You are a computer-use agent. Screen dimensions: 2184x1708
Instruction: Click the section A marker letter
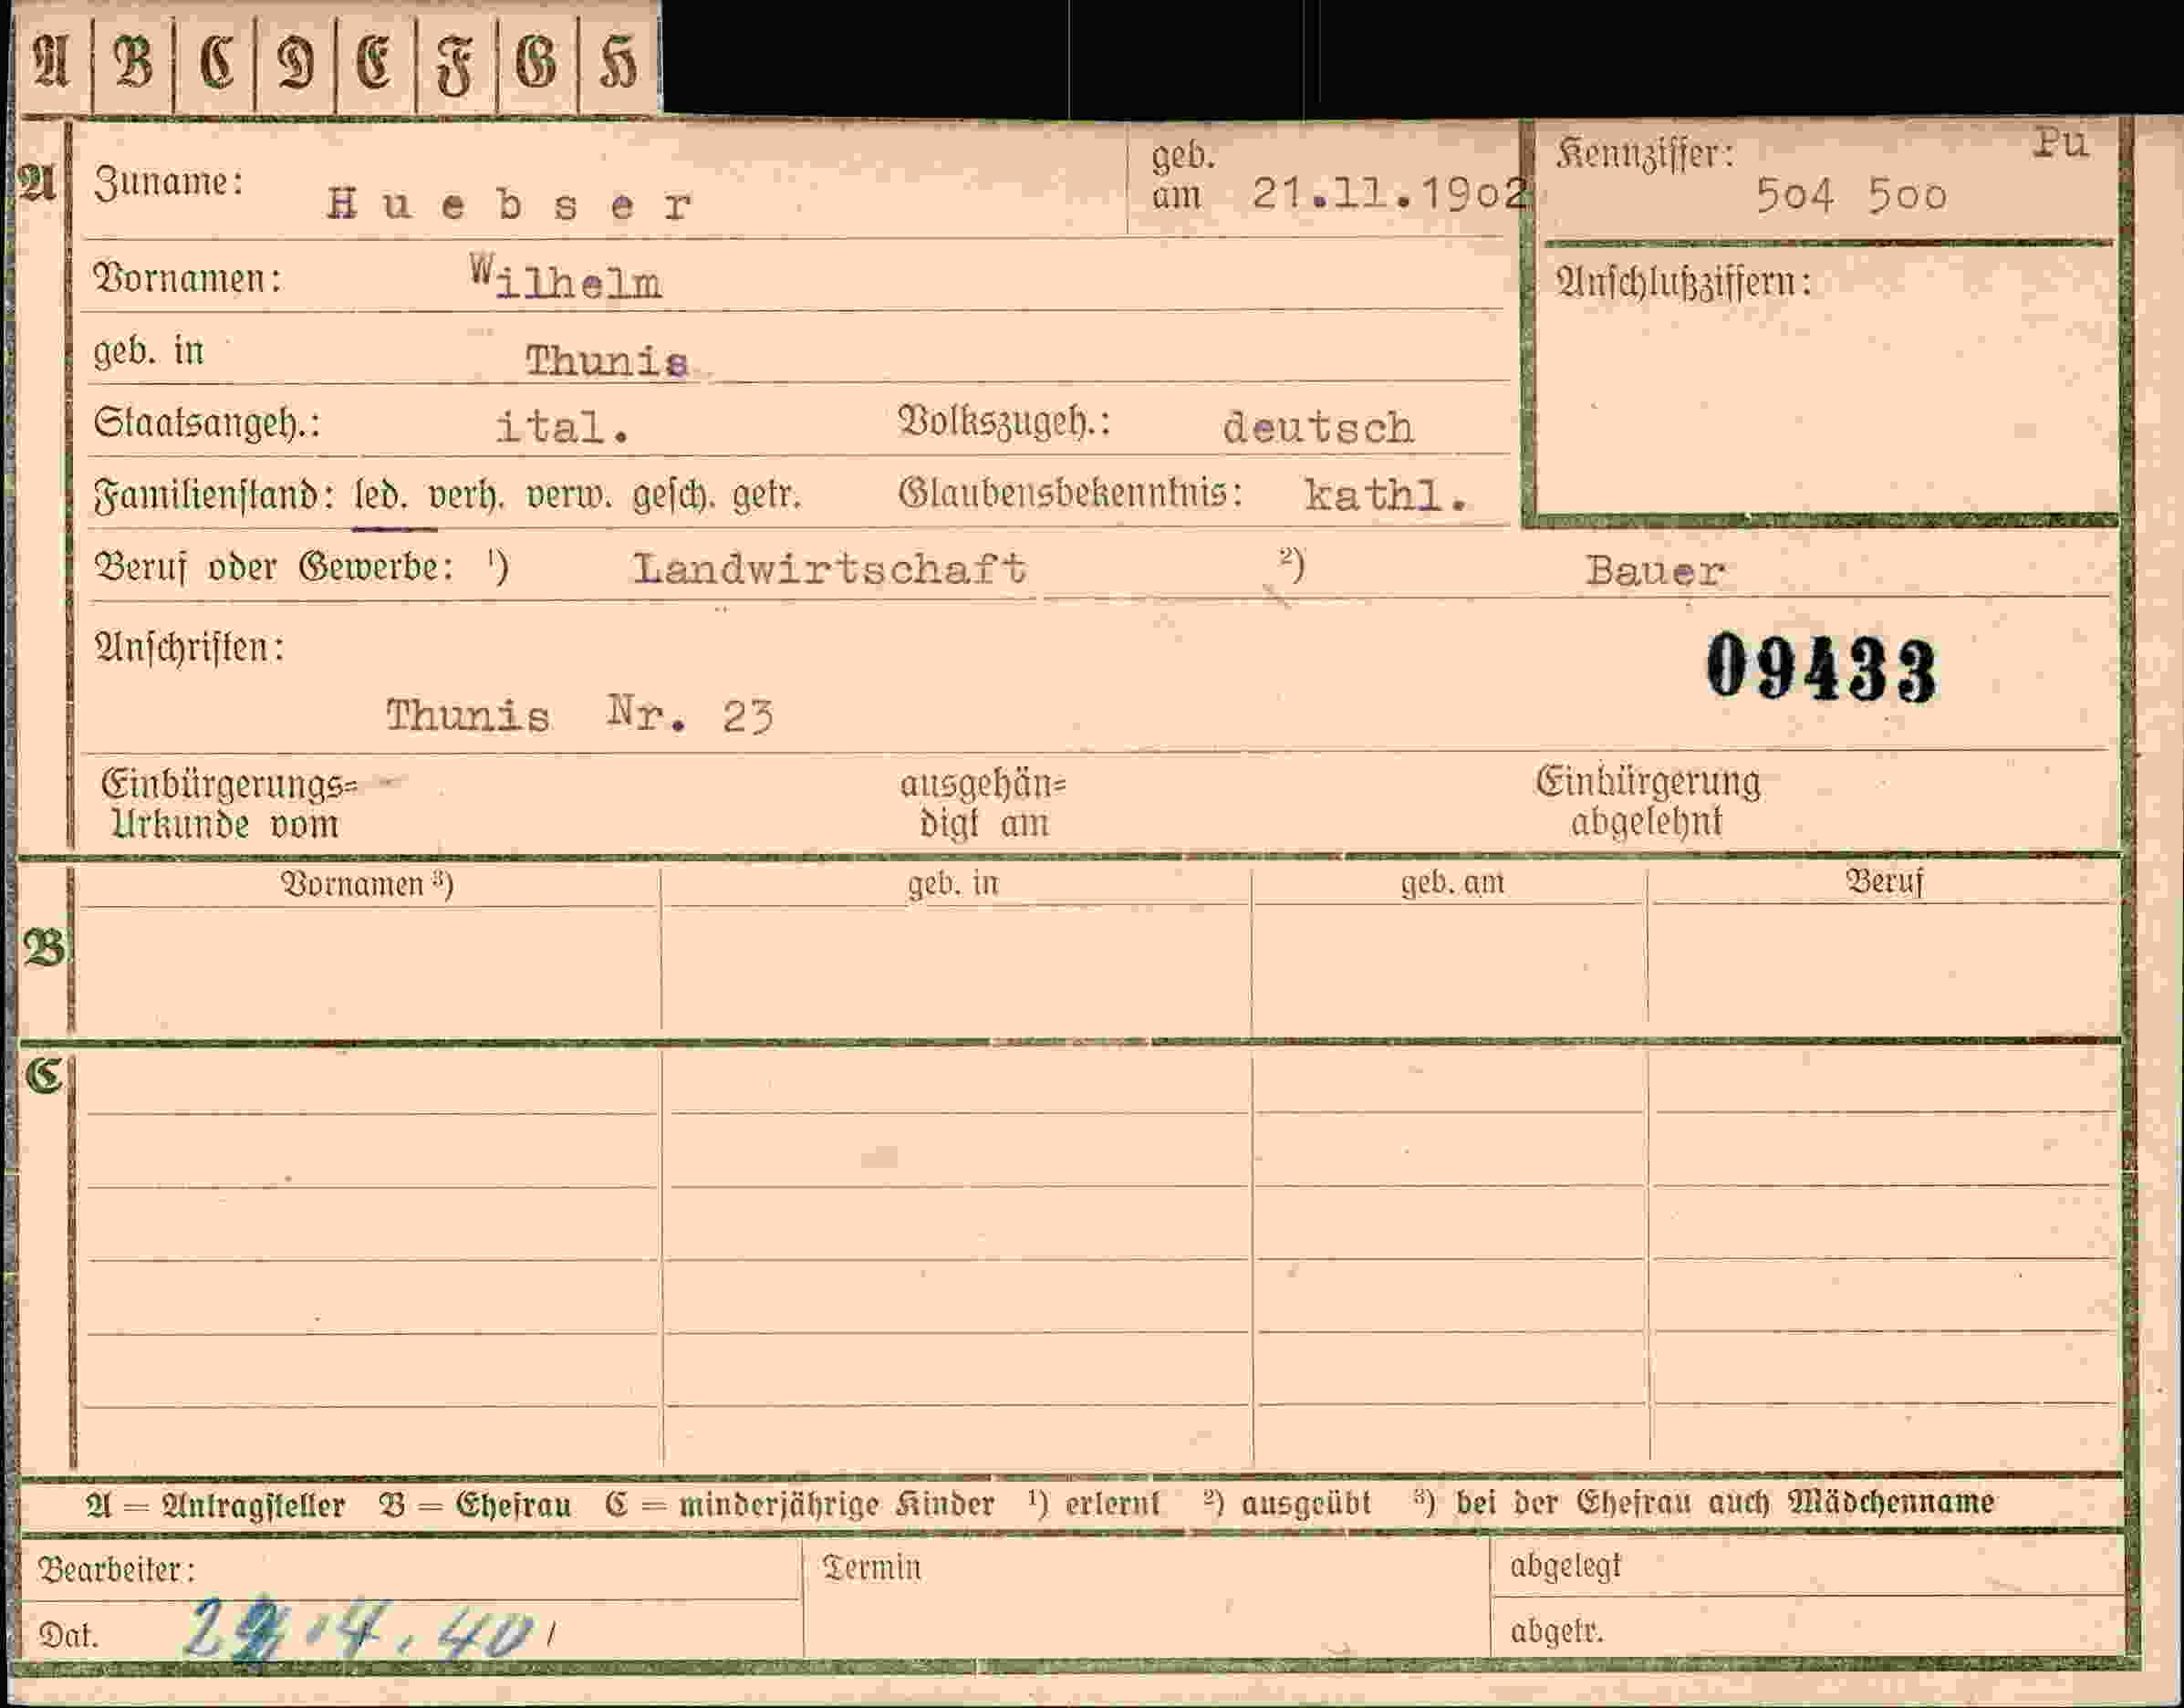pyautogui.click(x=37, y=183)
